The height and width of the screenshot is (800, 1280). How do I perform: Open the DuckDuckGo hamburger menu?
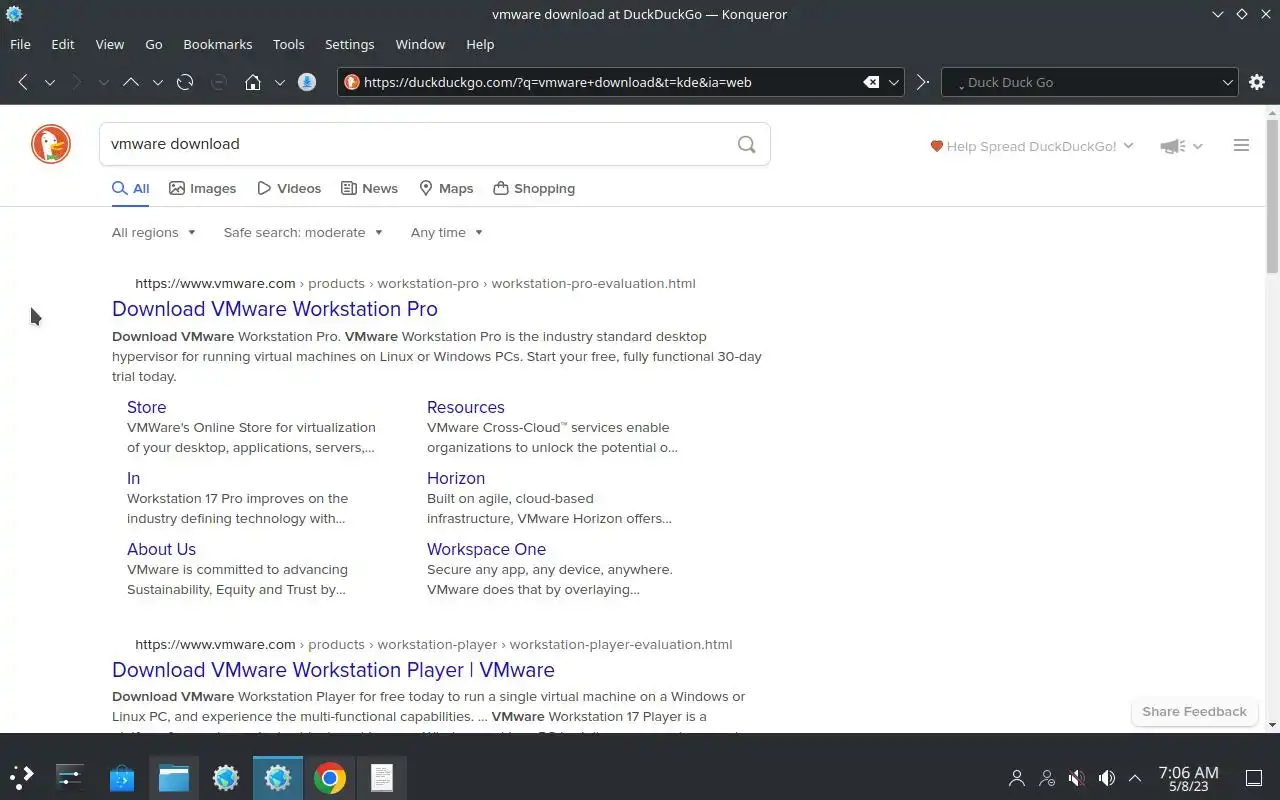pyautogui.click(x=1241, y=146)
